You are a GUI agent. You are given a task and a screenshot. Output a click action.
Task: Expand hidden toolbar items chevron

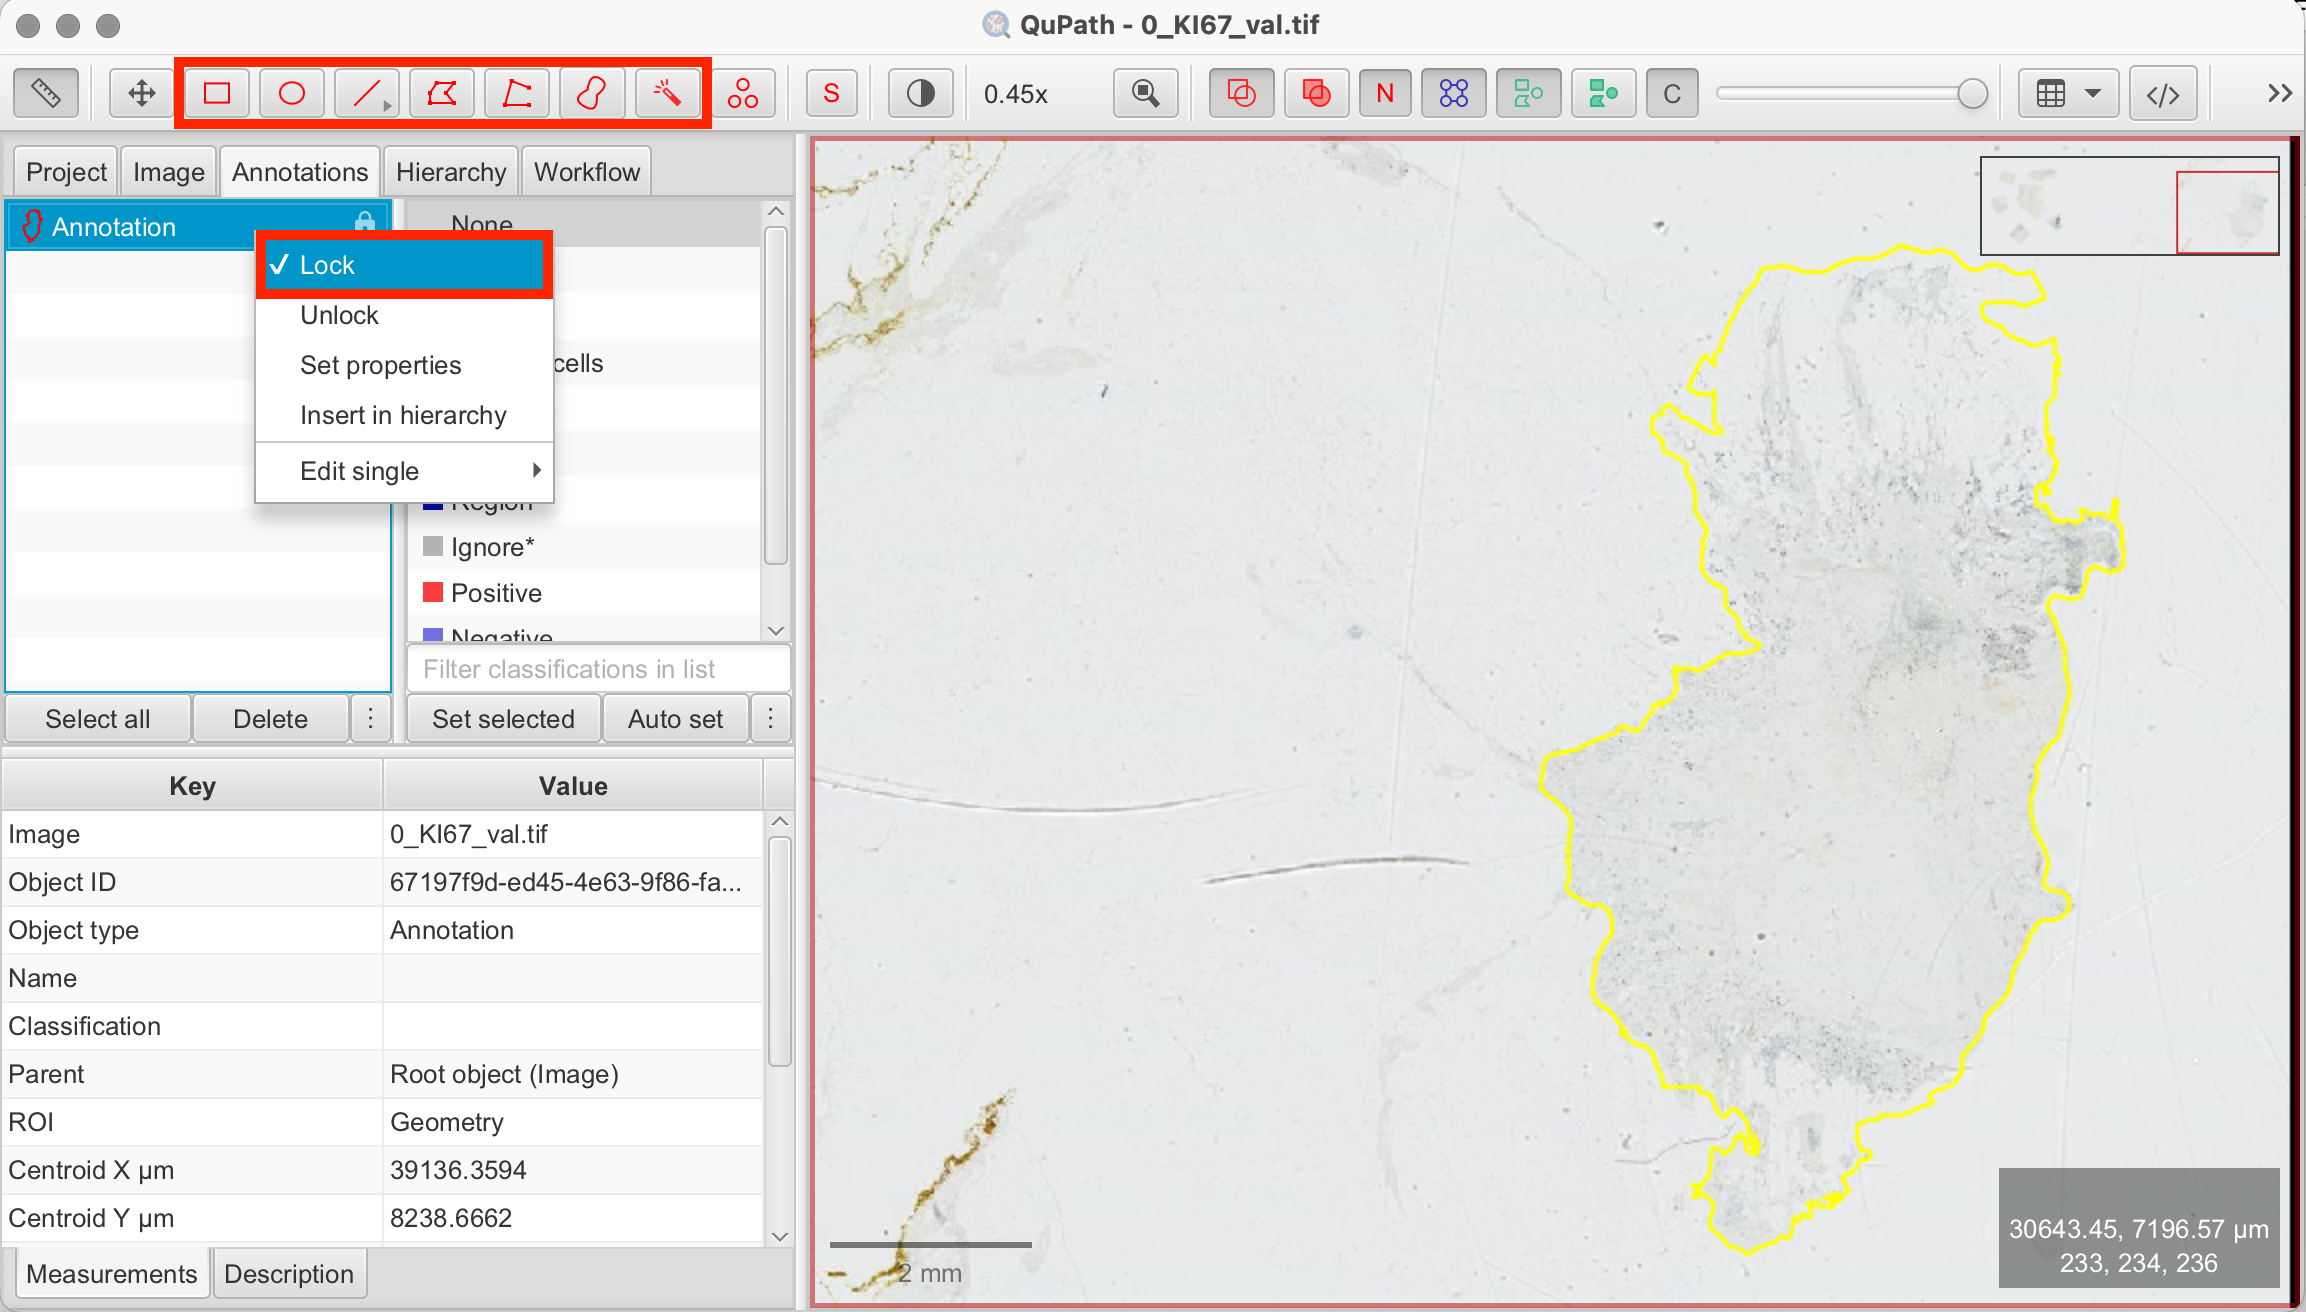click(x=2279, y=94)
